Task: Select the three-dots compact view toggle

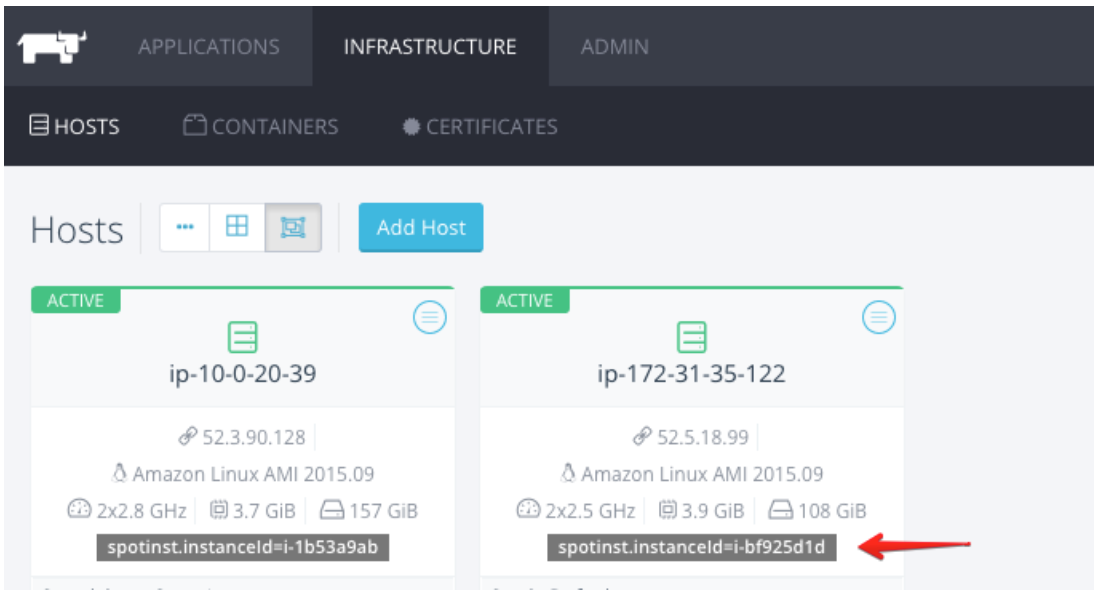Action: [x=185, y=227]
